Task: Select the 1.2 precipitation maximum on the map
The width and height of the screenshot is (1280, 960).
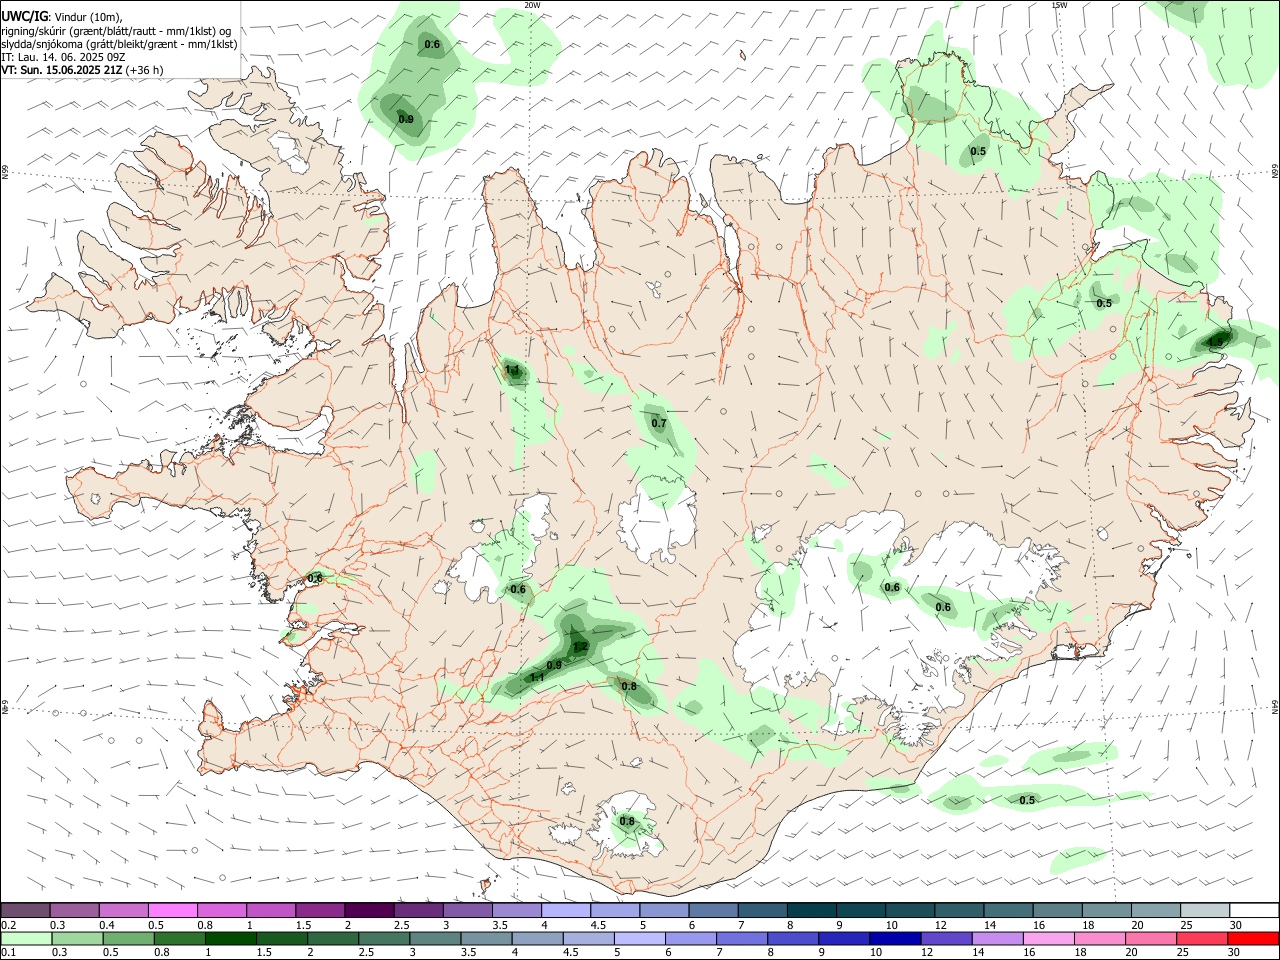Action: pos(580,646)
